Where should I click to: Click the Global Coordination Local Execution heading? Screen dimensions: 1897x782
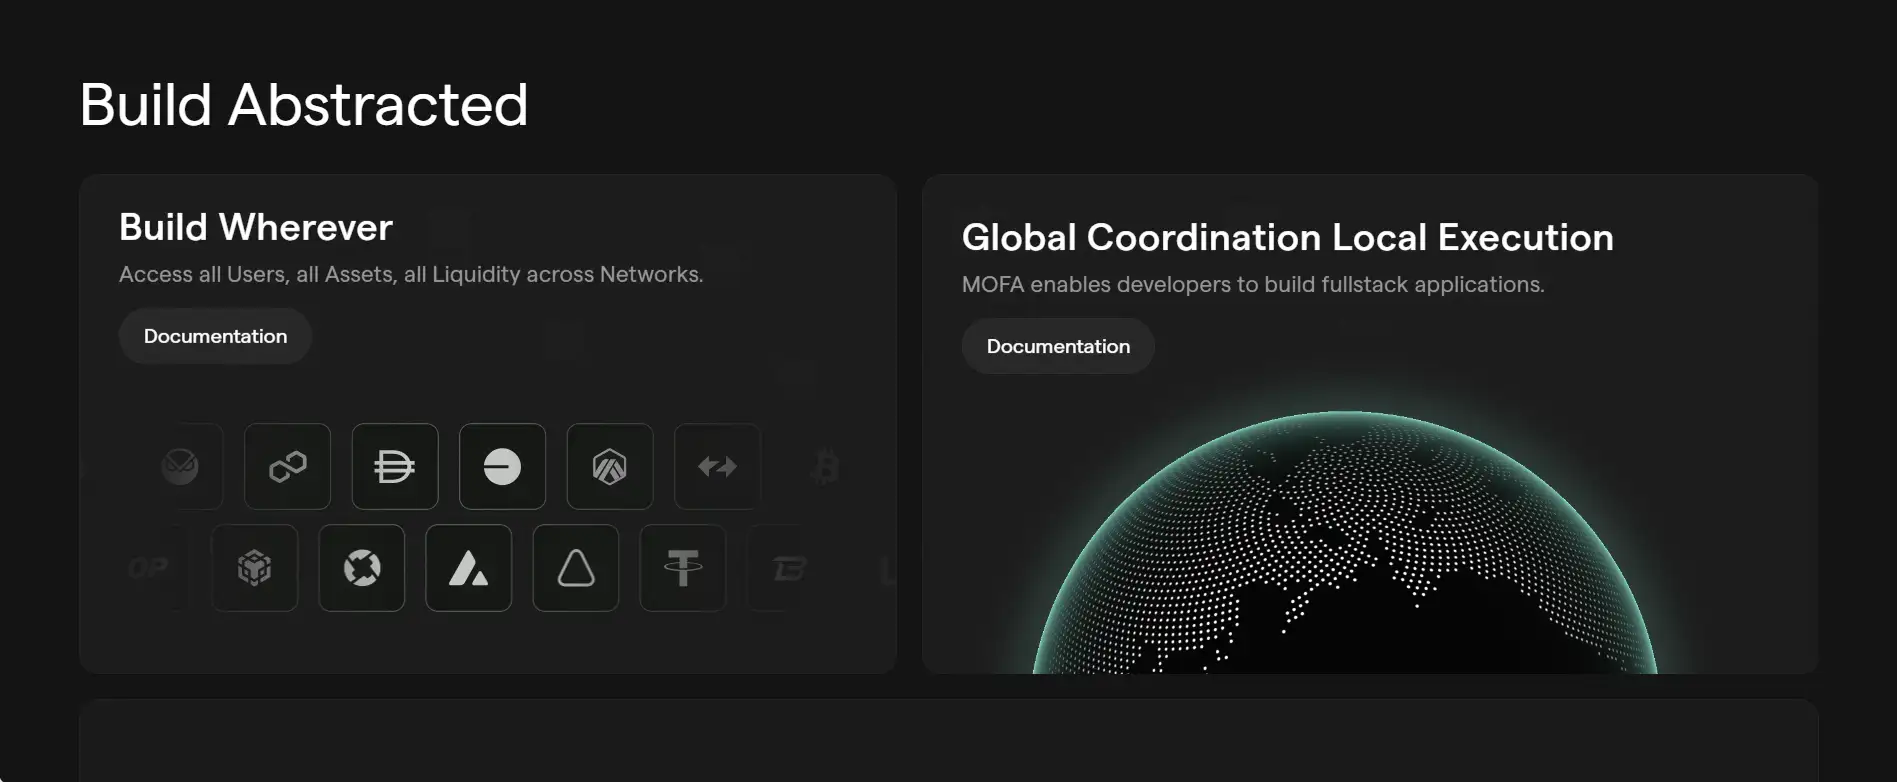tap(1287, 238)
